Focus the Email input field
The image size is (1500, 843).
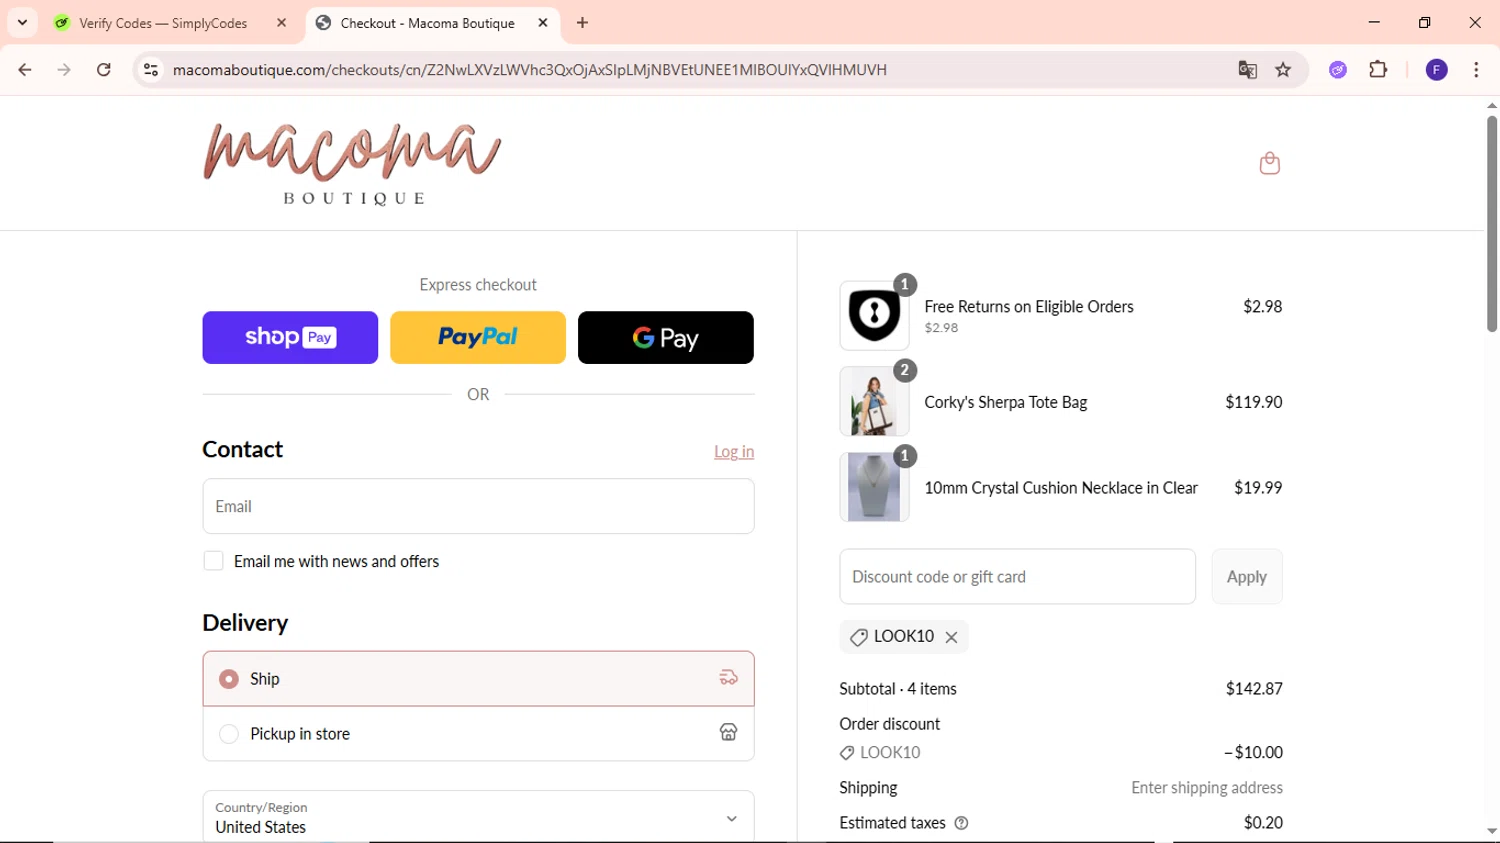pos(478,506)
